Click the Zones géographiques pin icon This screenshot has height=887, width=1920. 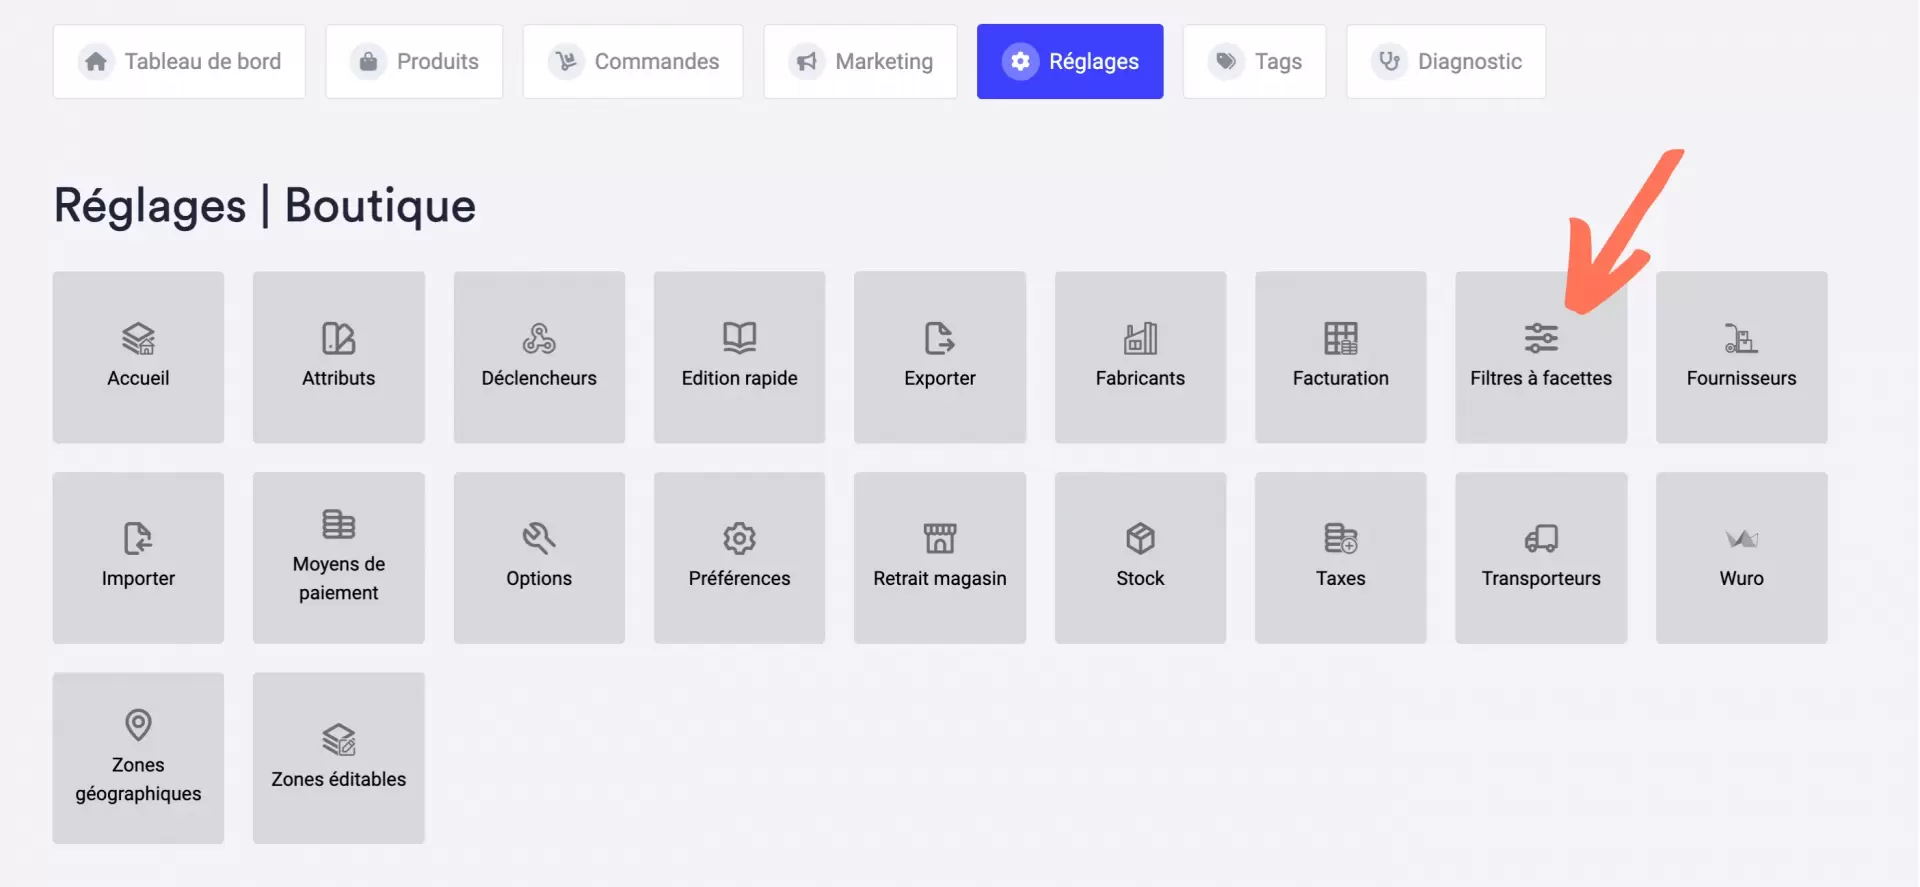coord(138,724)
